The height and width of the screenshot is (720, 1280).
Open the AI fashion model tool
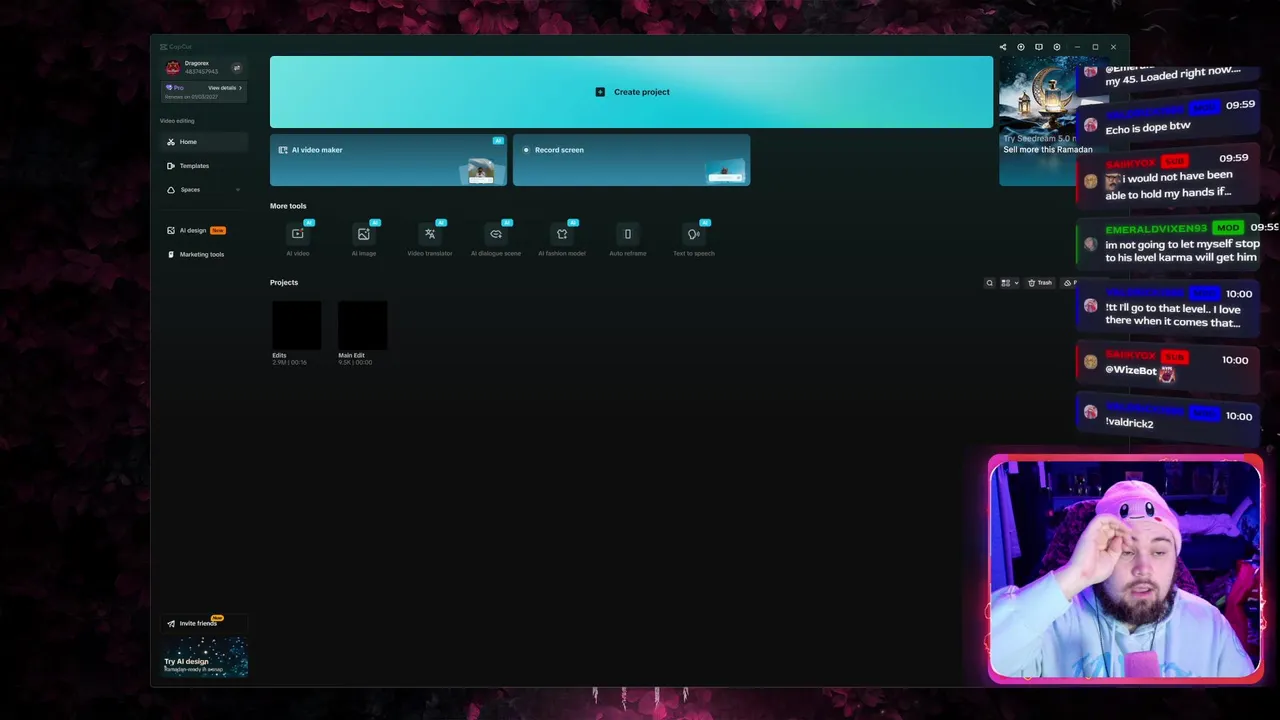[562, 239]
